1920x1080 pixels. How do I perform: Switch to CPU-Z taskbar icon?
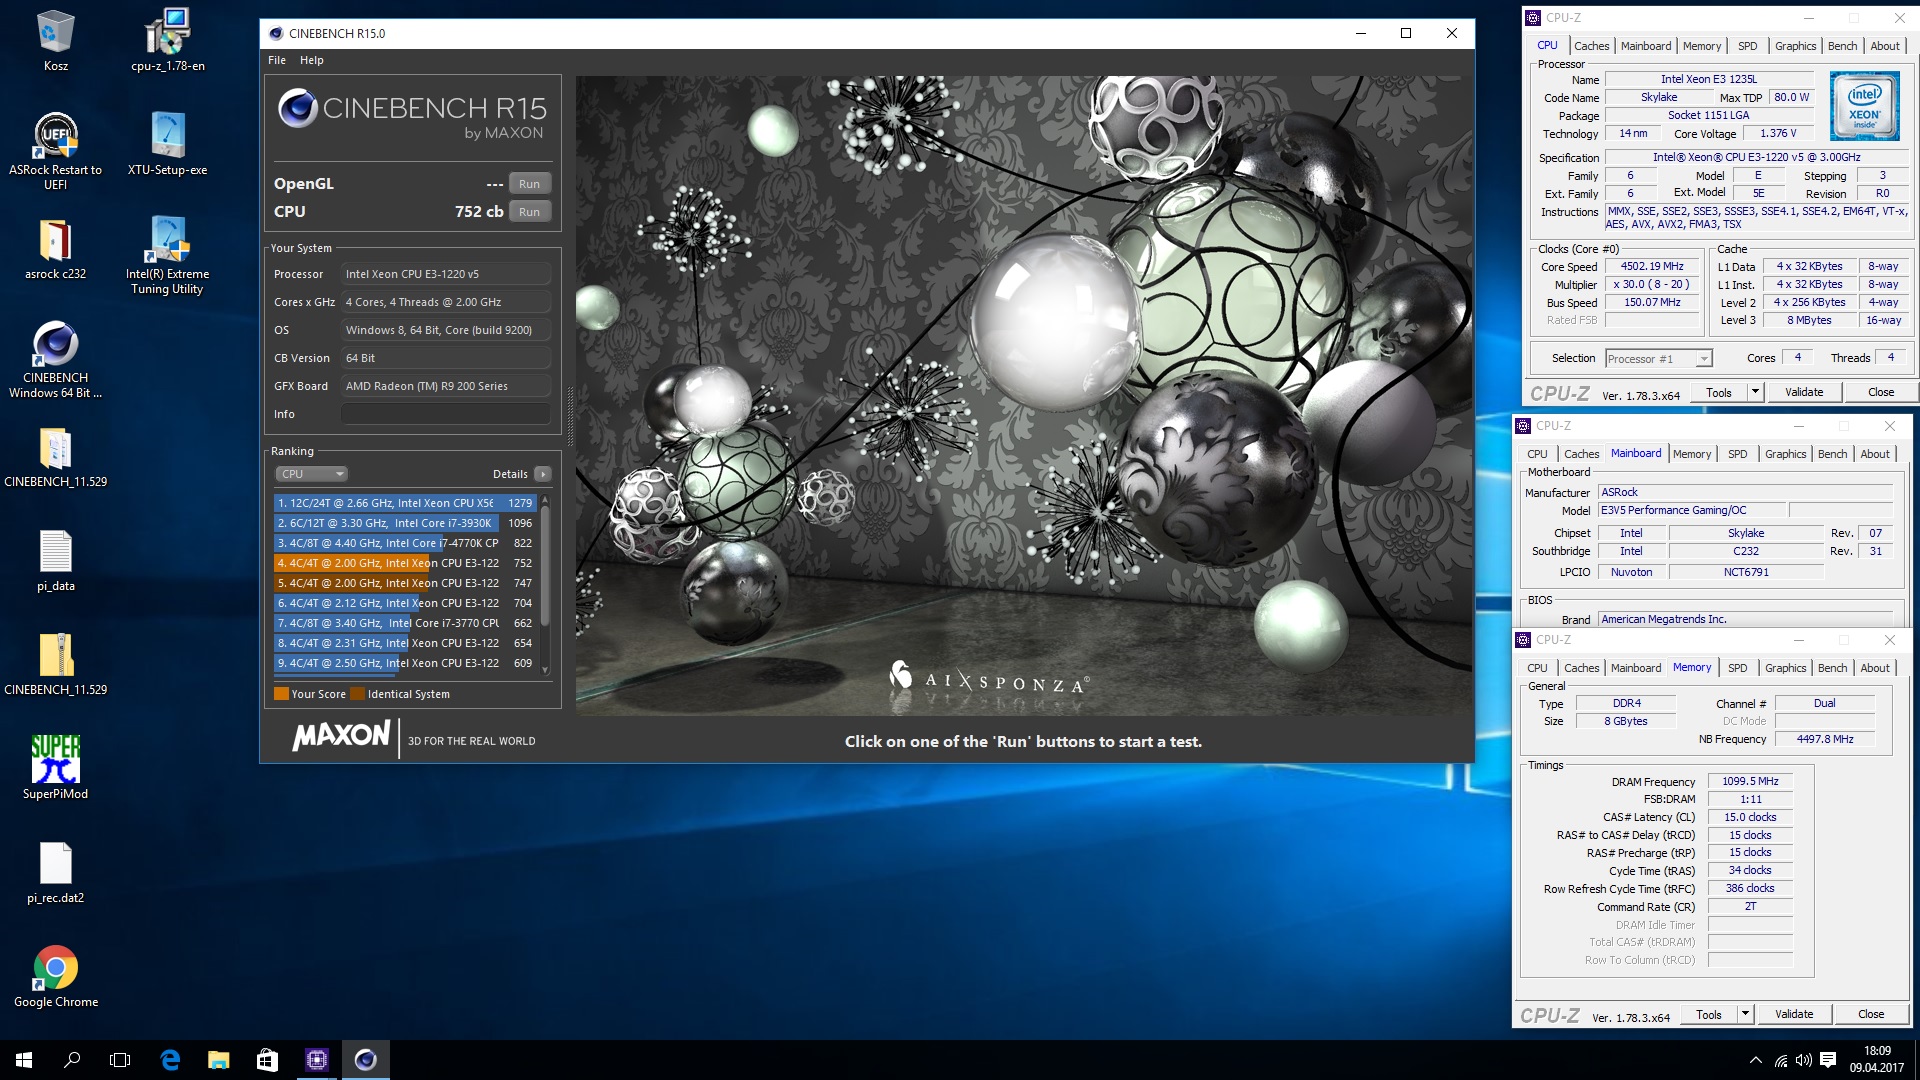[316, 1060]
